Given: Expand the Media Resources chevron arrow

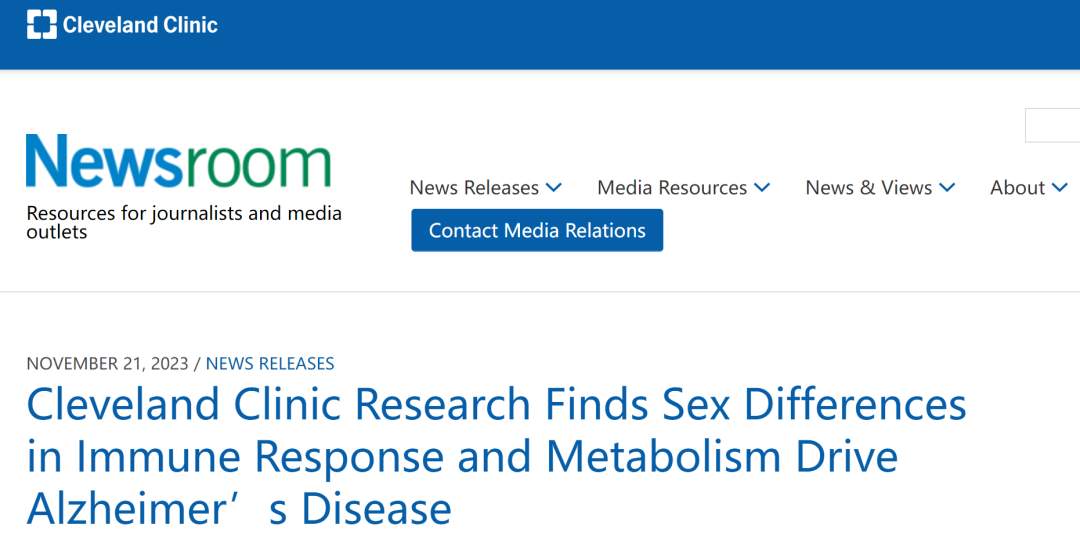Looking at the screenshot, I should pyautogui.click(x=762, y=188).
